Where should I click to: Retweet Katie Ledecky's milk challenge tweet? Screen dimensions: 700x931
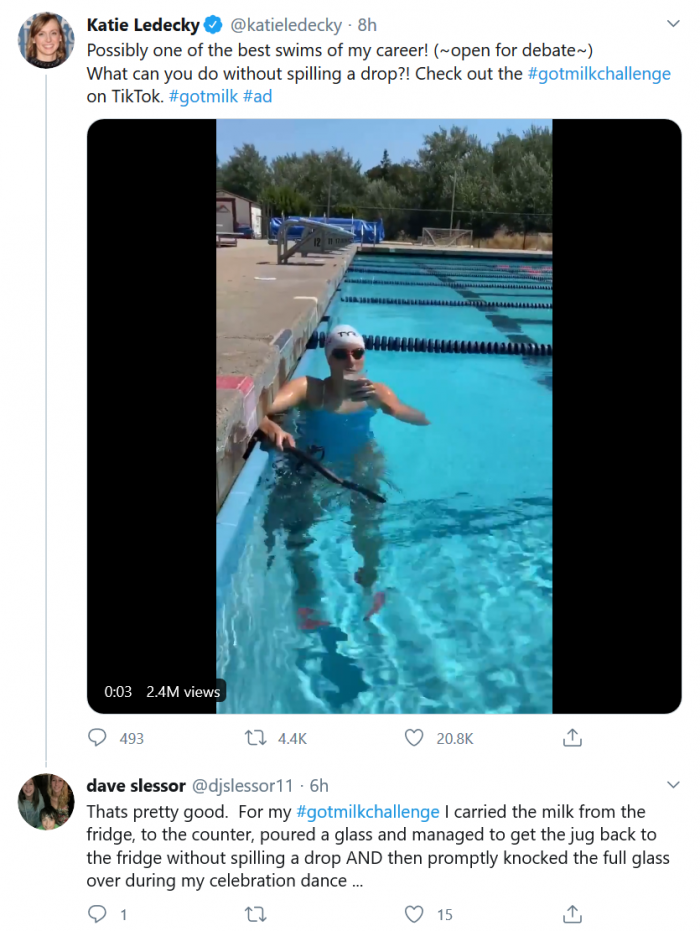pos(256,738)
